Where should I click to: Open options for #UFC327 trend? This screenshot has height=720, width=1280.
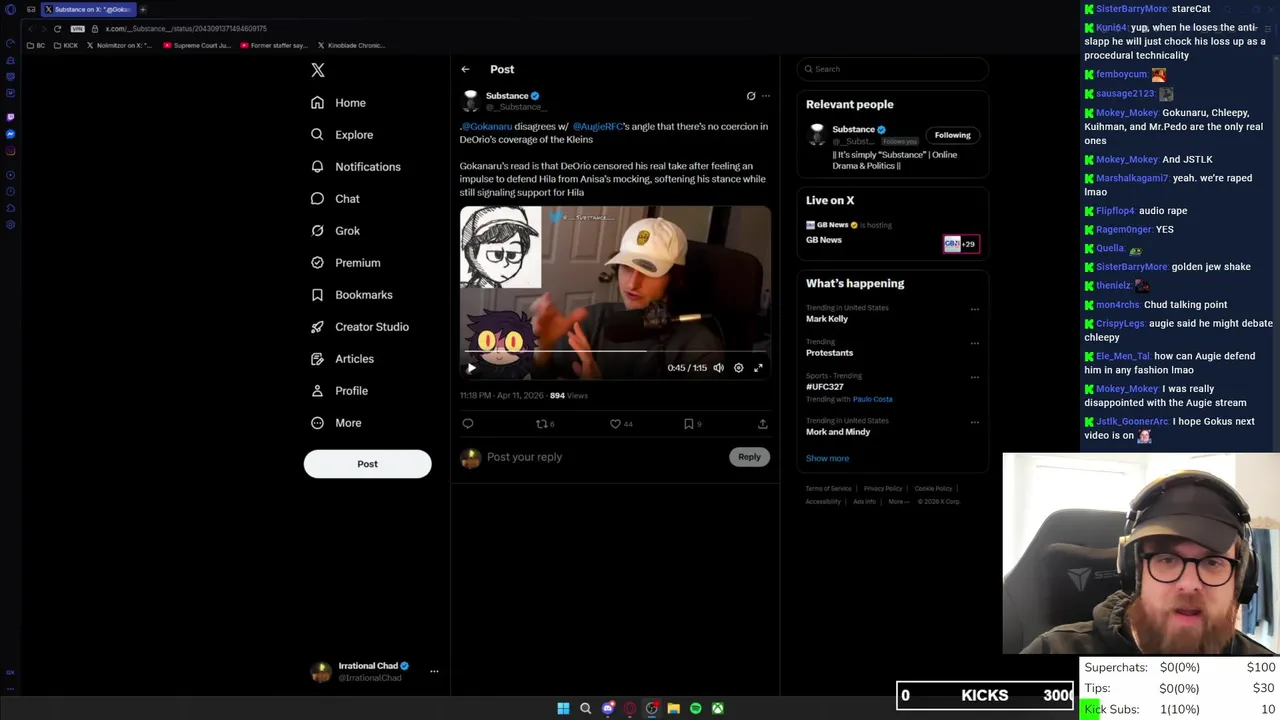point(975,377)
